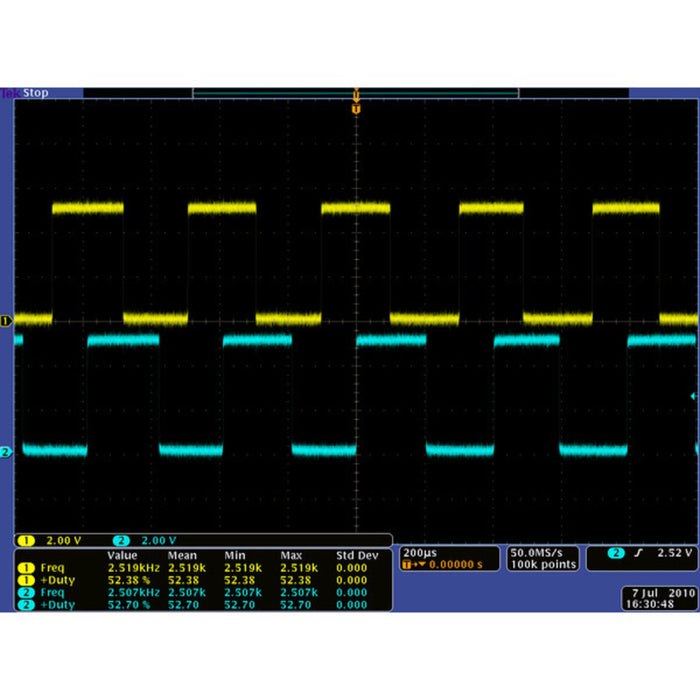Click the channel 1 yellow ground marker
Image resolution: width=700 pixels, height=700 pixels.
(6, 321)
